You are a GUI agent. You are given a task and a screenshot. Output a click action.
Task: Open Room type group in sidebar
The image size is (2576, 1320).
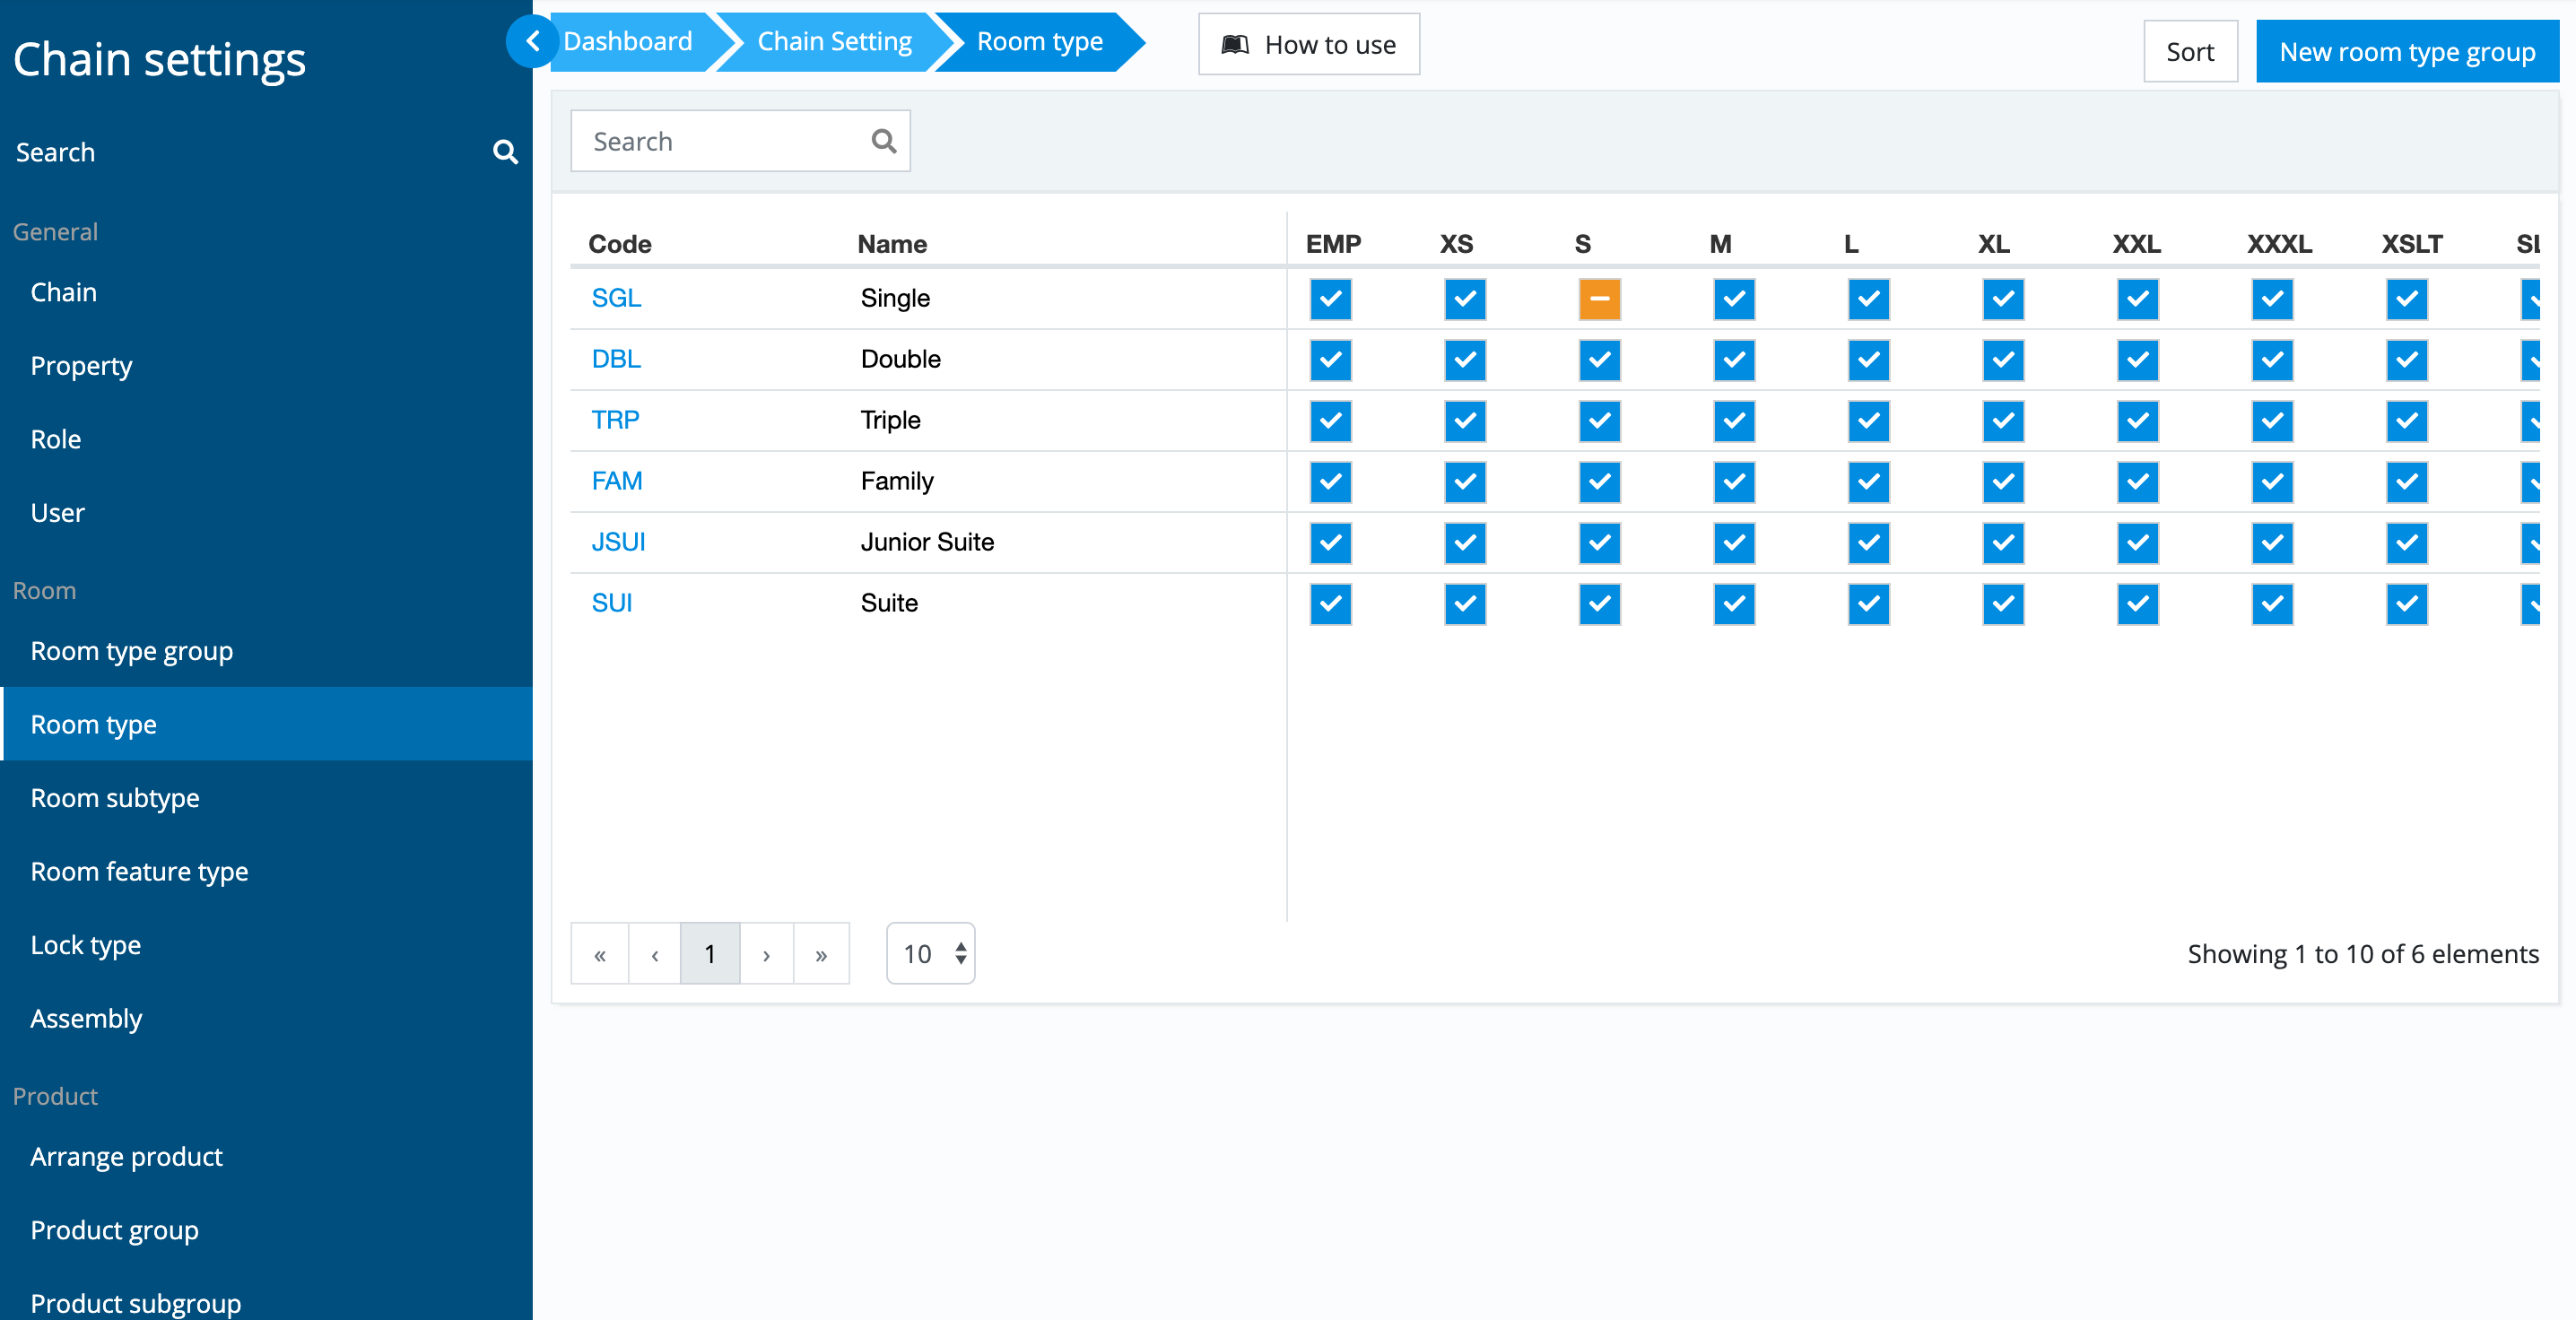pos(131,651)
